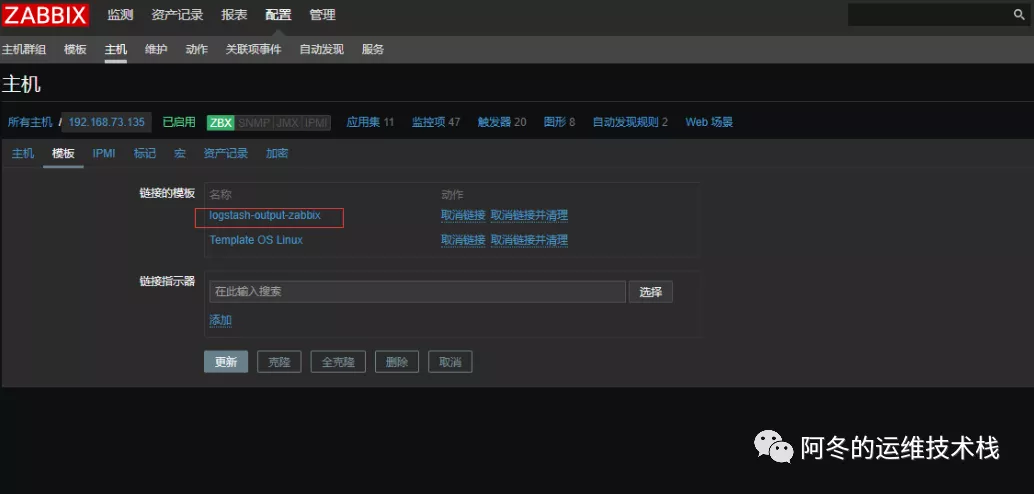Switch to the 宏 tab

(x=180, y=154)
